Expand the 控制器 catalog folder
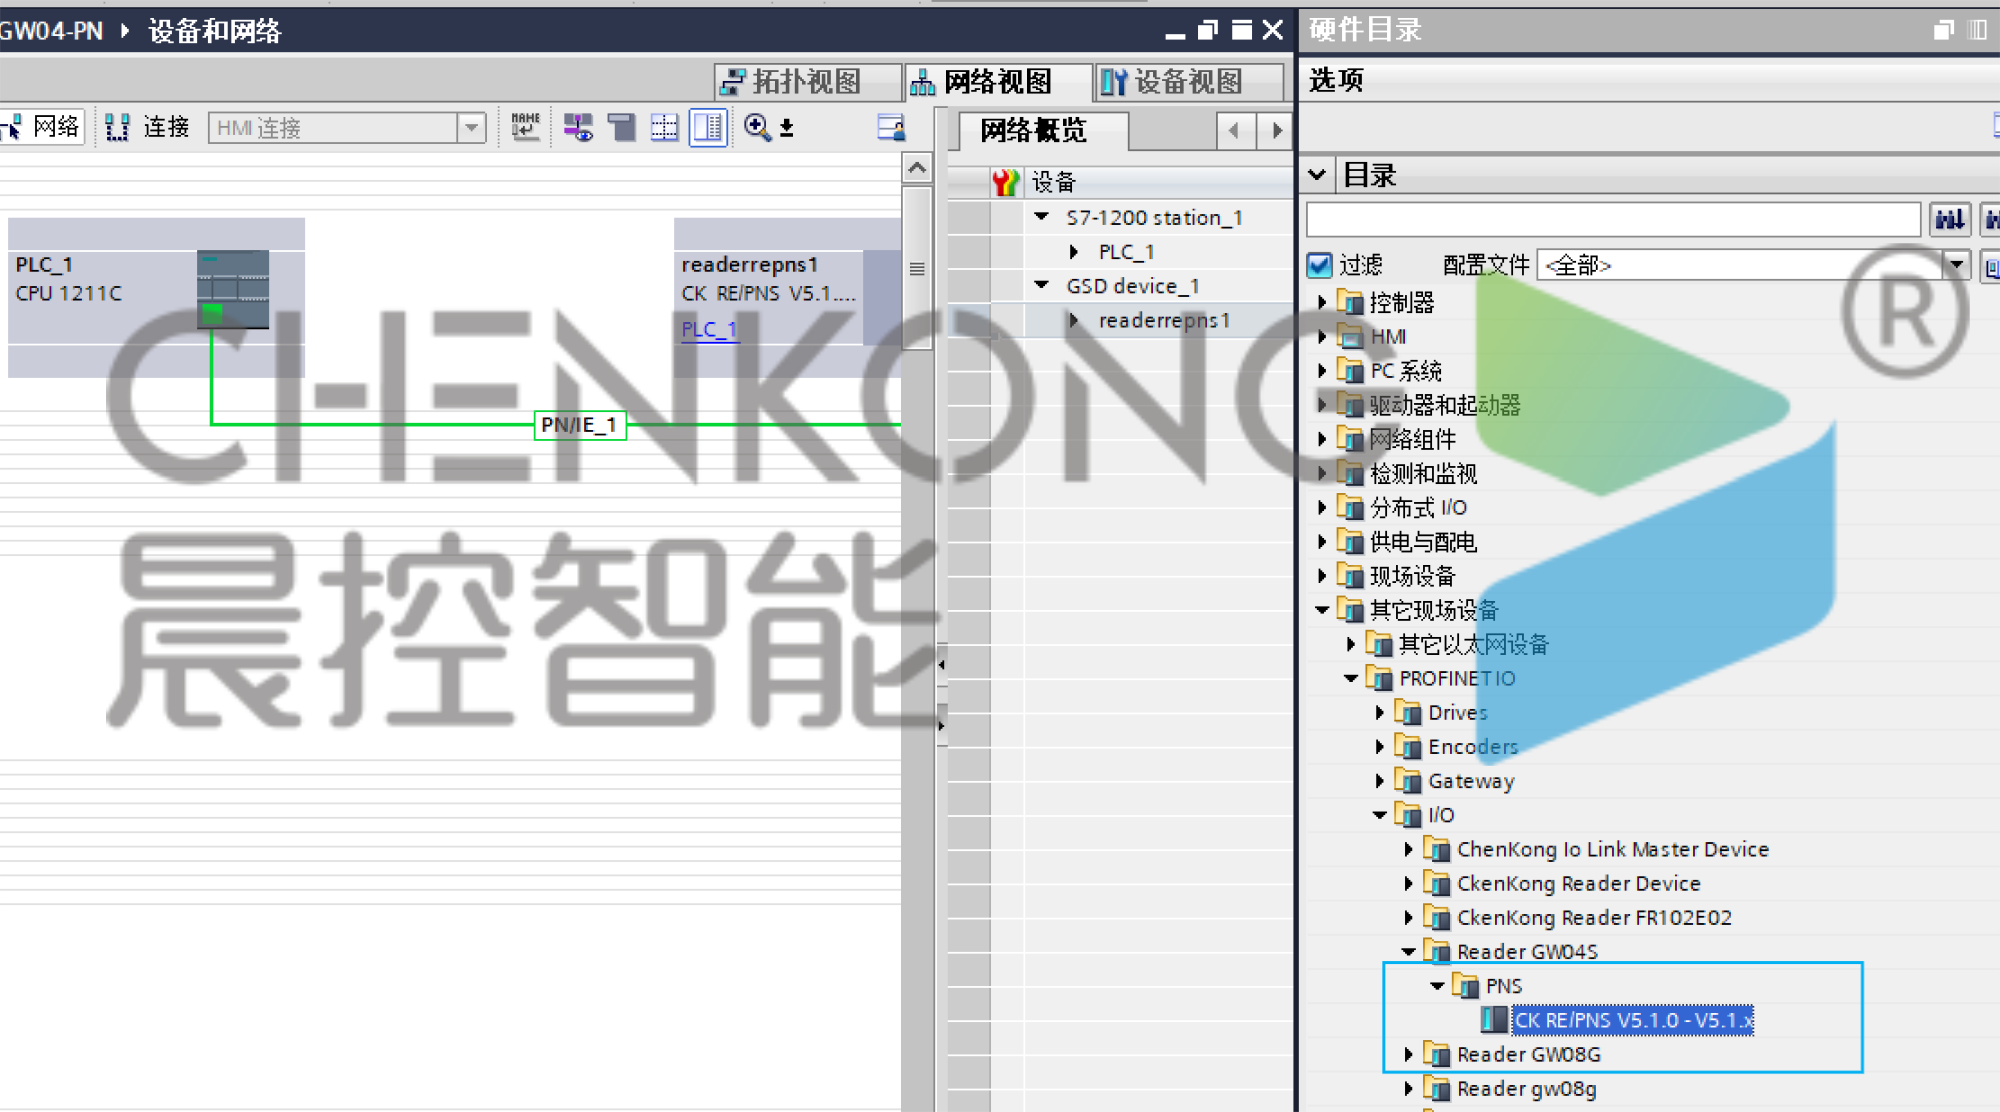 (x=1322, y=302)
